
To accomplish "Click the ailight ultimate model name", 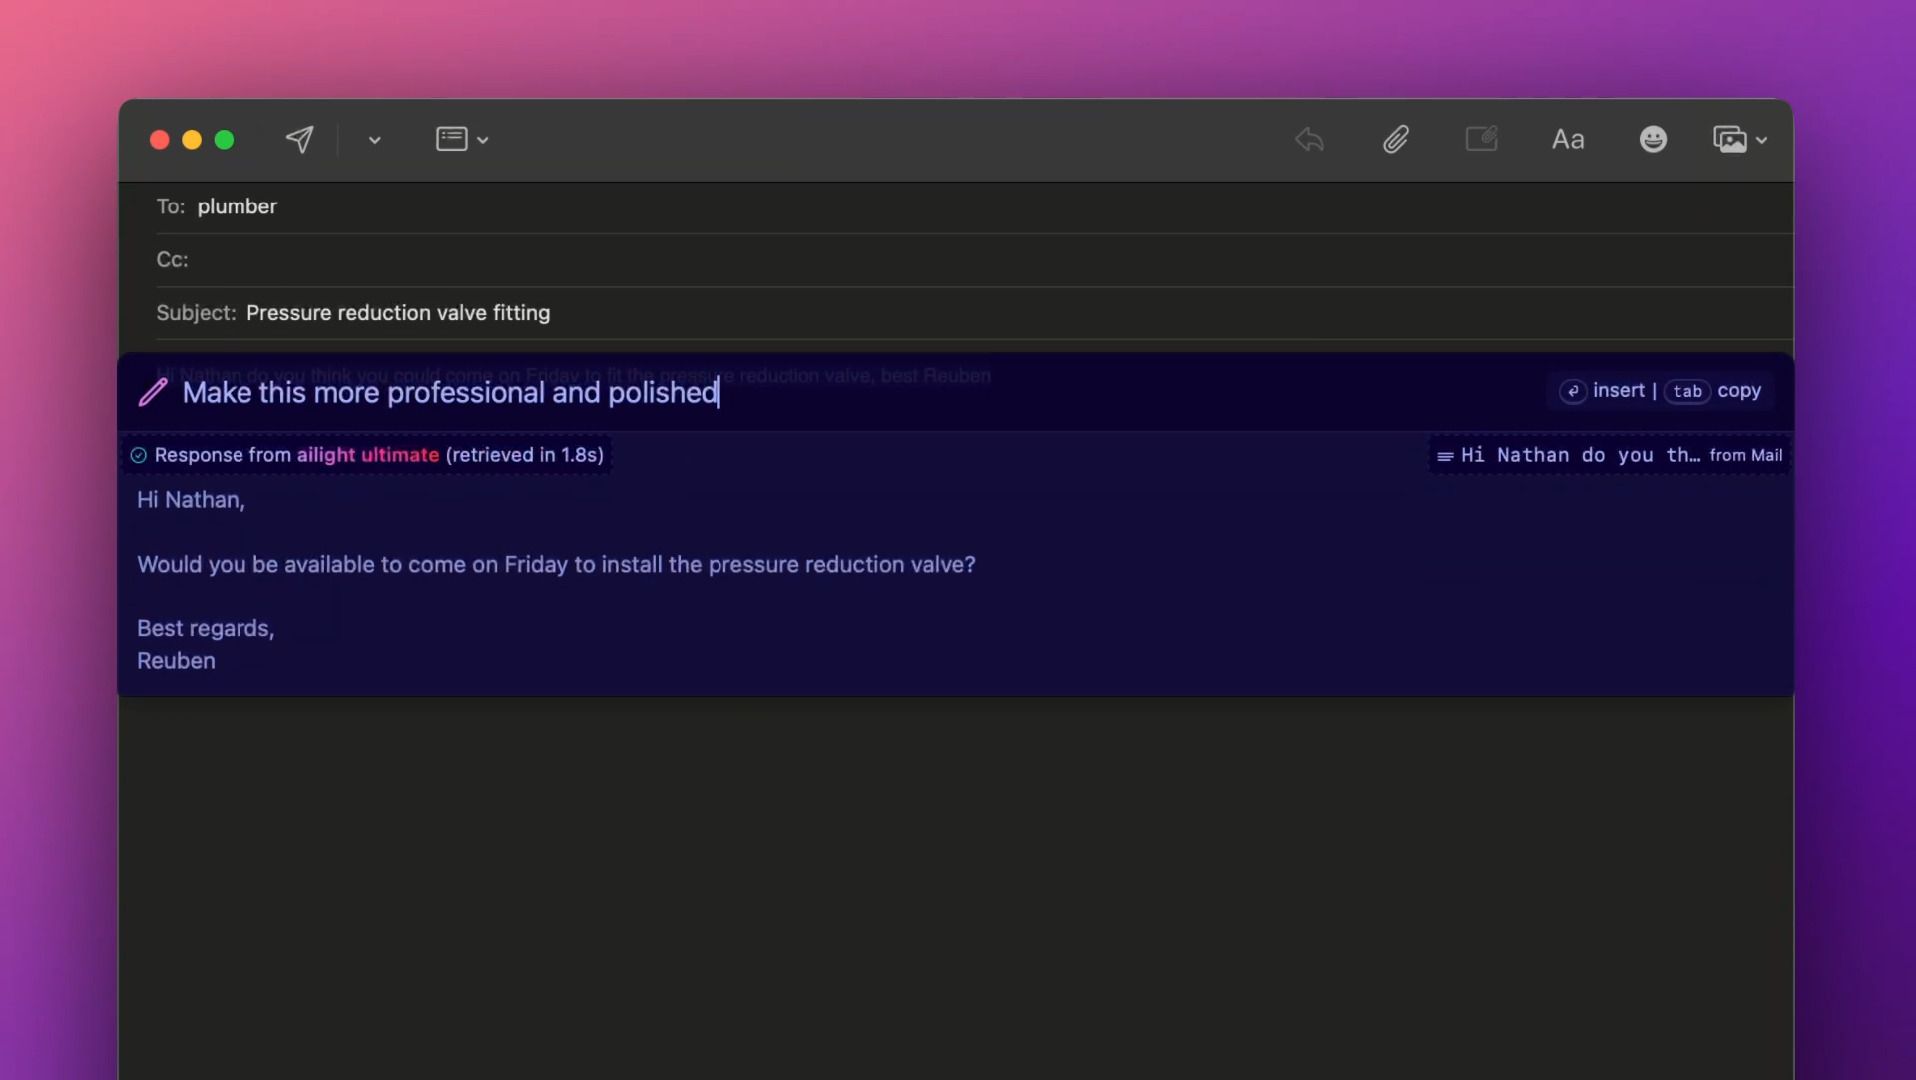I will (367, 455).
